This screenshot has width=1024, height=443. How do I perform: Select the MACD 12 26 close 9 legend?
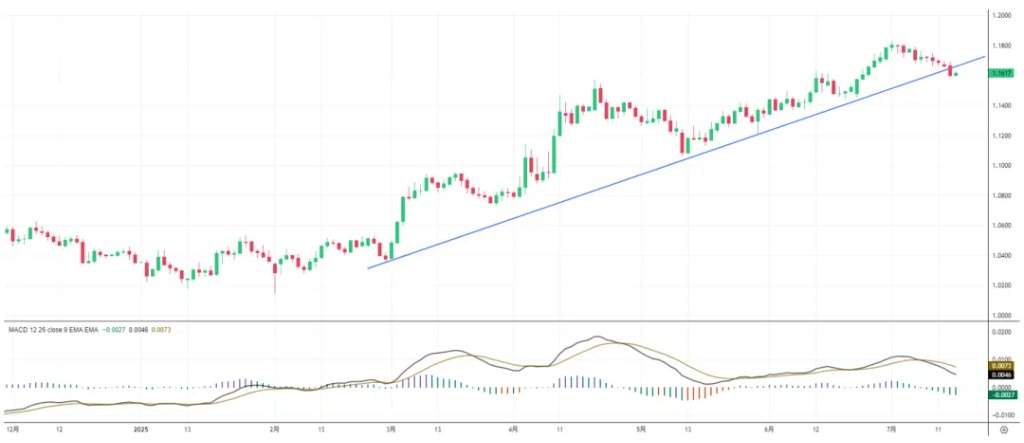[53, 331]
